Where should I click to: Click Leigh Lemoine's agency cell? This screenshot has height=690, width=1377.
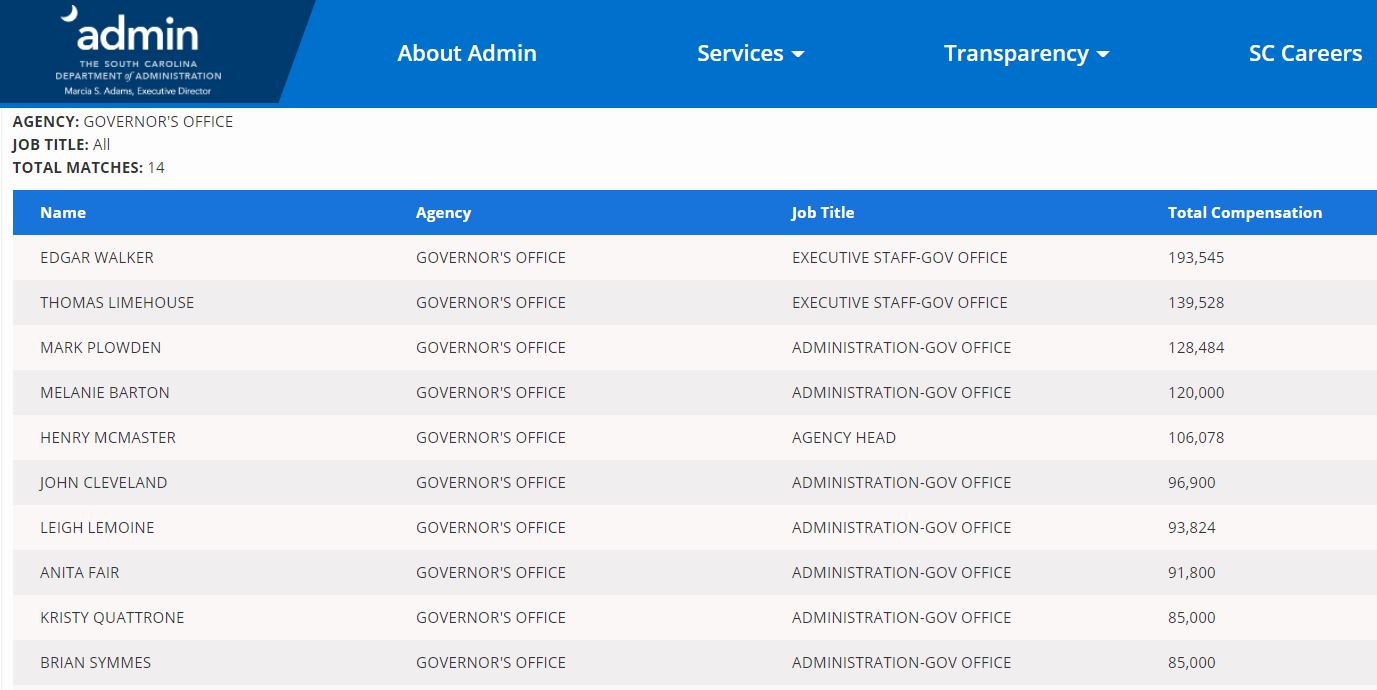pos(491,527)
